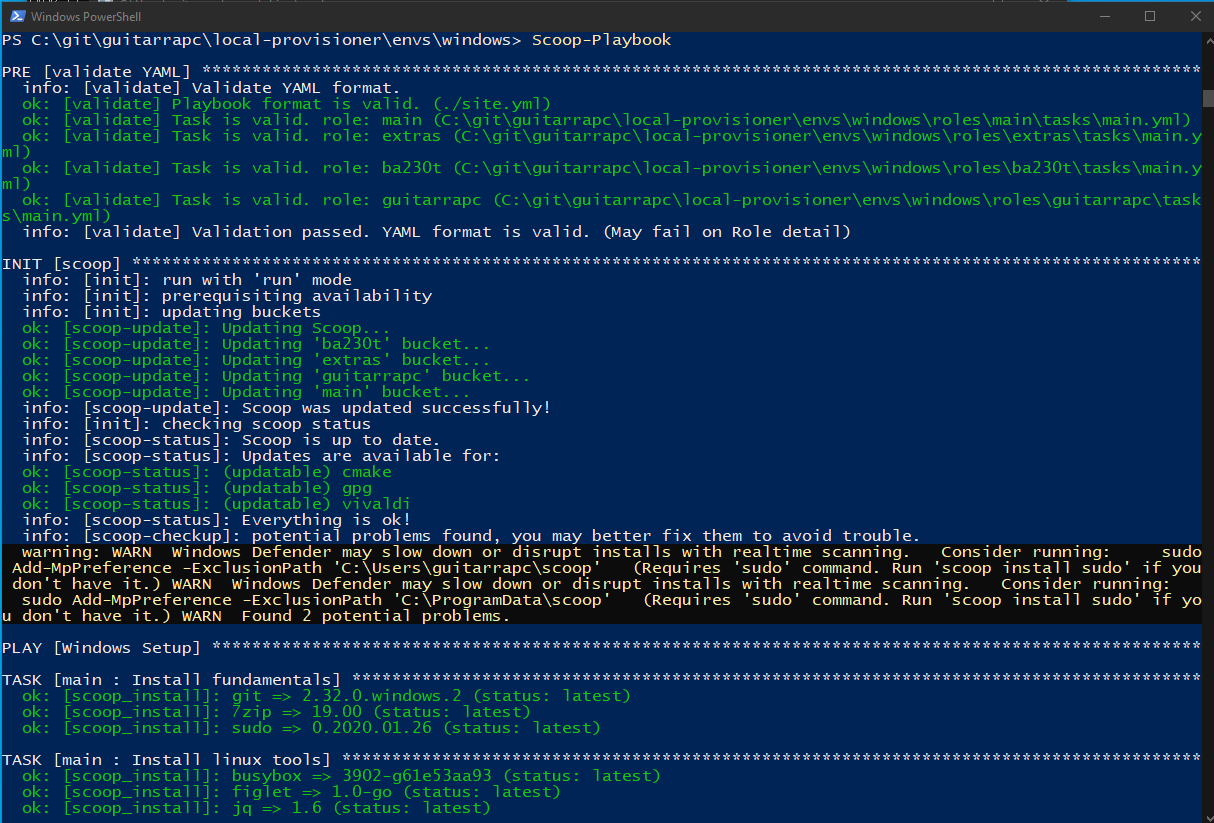Screen dimensions: 1214x823
Task: Click 'Scoop is up to date.' line
Action: 231,440
